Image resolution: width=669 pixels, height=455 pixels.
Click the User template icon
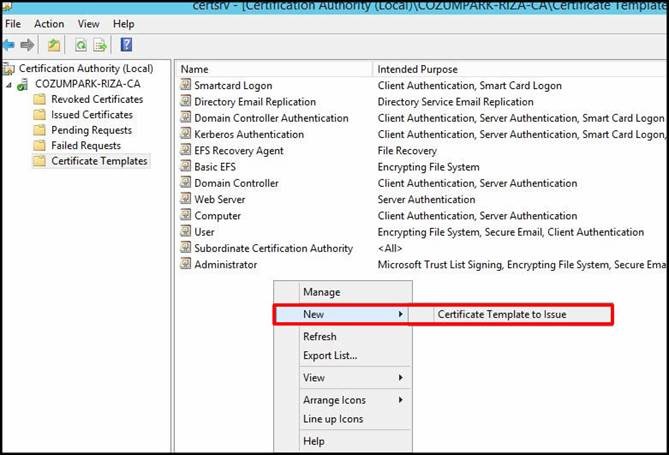click(x=186, y=231)
